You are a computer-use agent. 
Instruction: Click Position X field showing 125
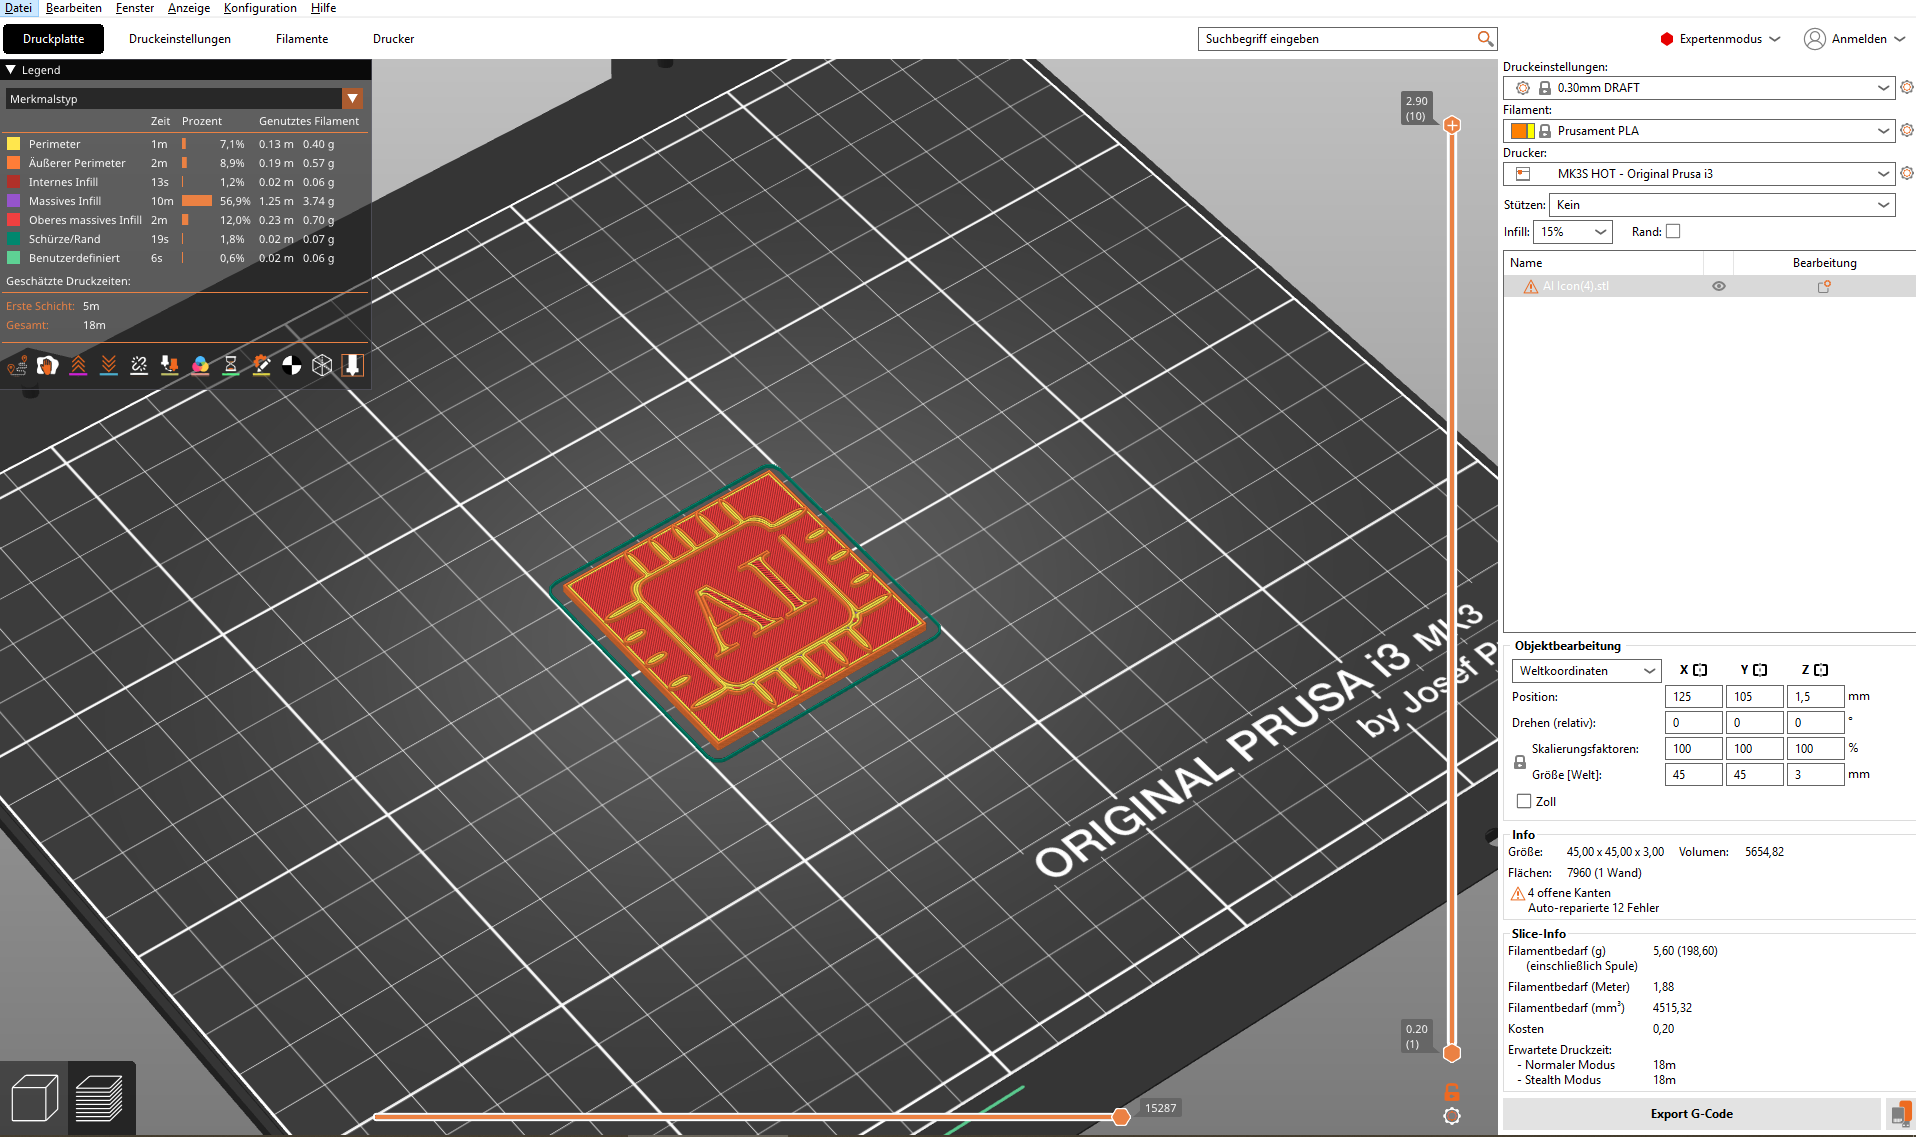[x=1693, y=697]
